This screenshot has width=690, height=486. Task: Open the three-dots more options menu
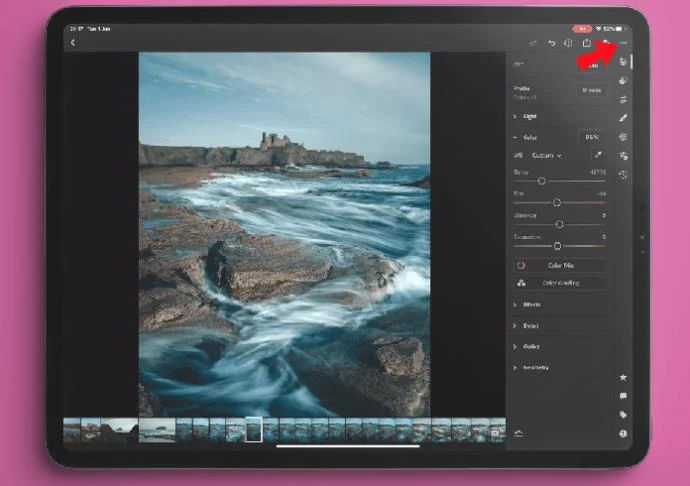[x=624, y=43]
